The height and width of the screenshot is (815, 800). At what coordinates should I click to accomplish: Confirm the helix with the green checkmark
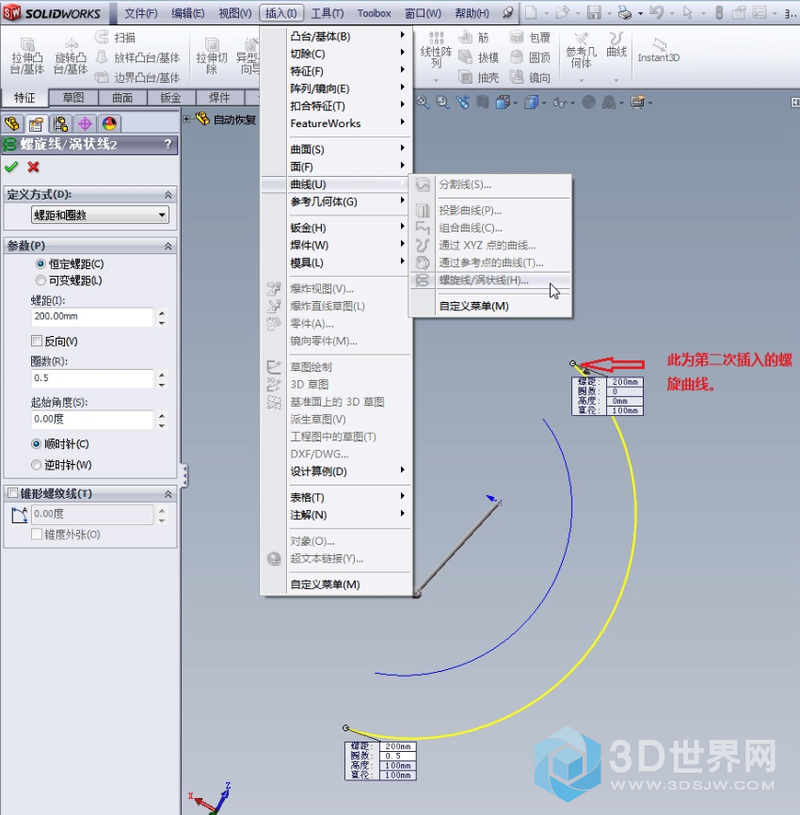pos(12,167)
